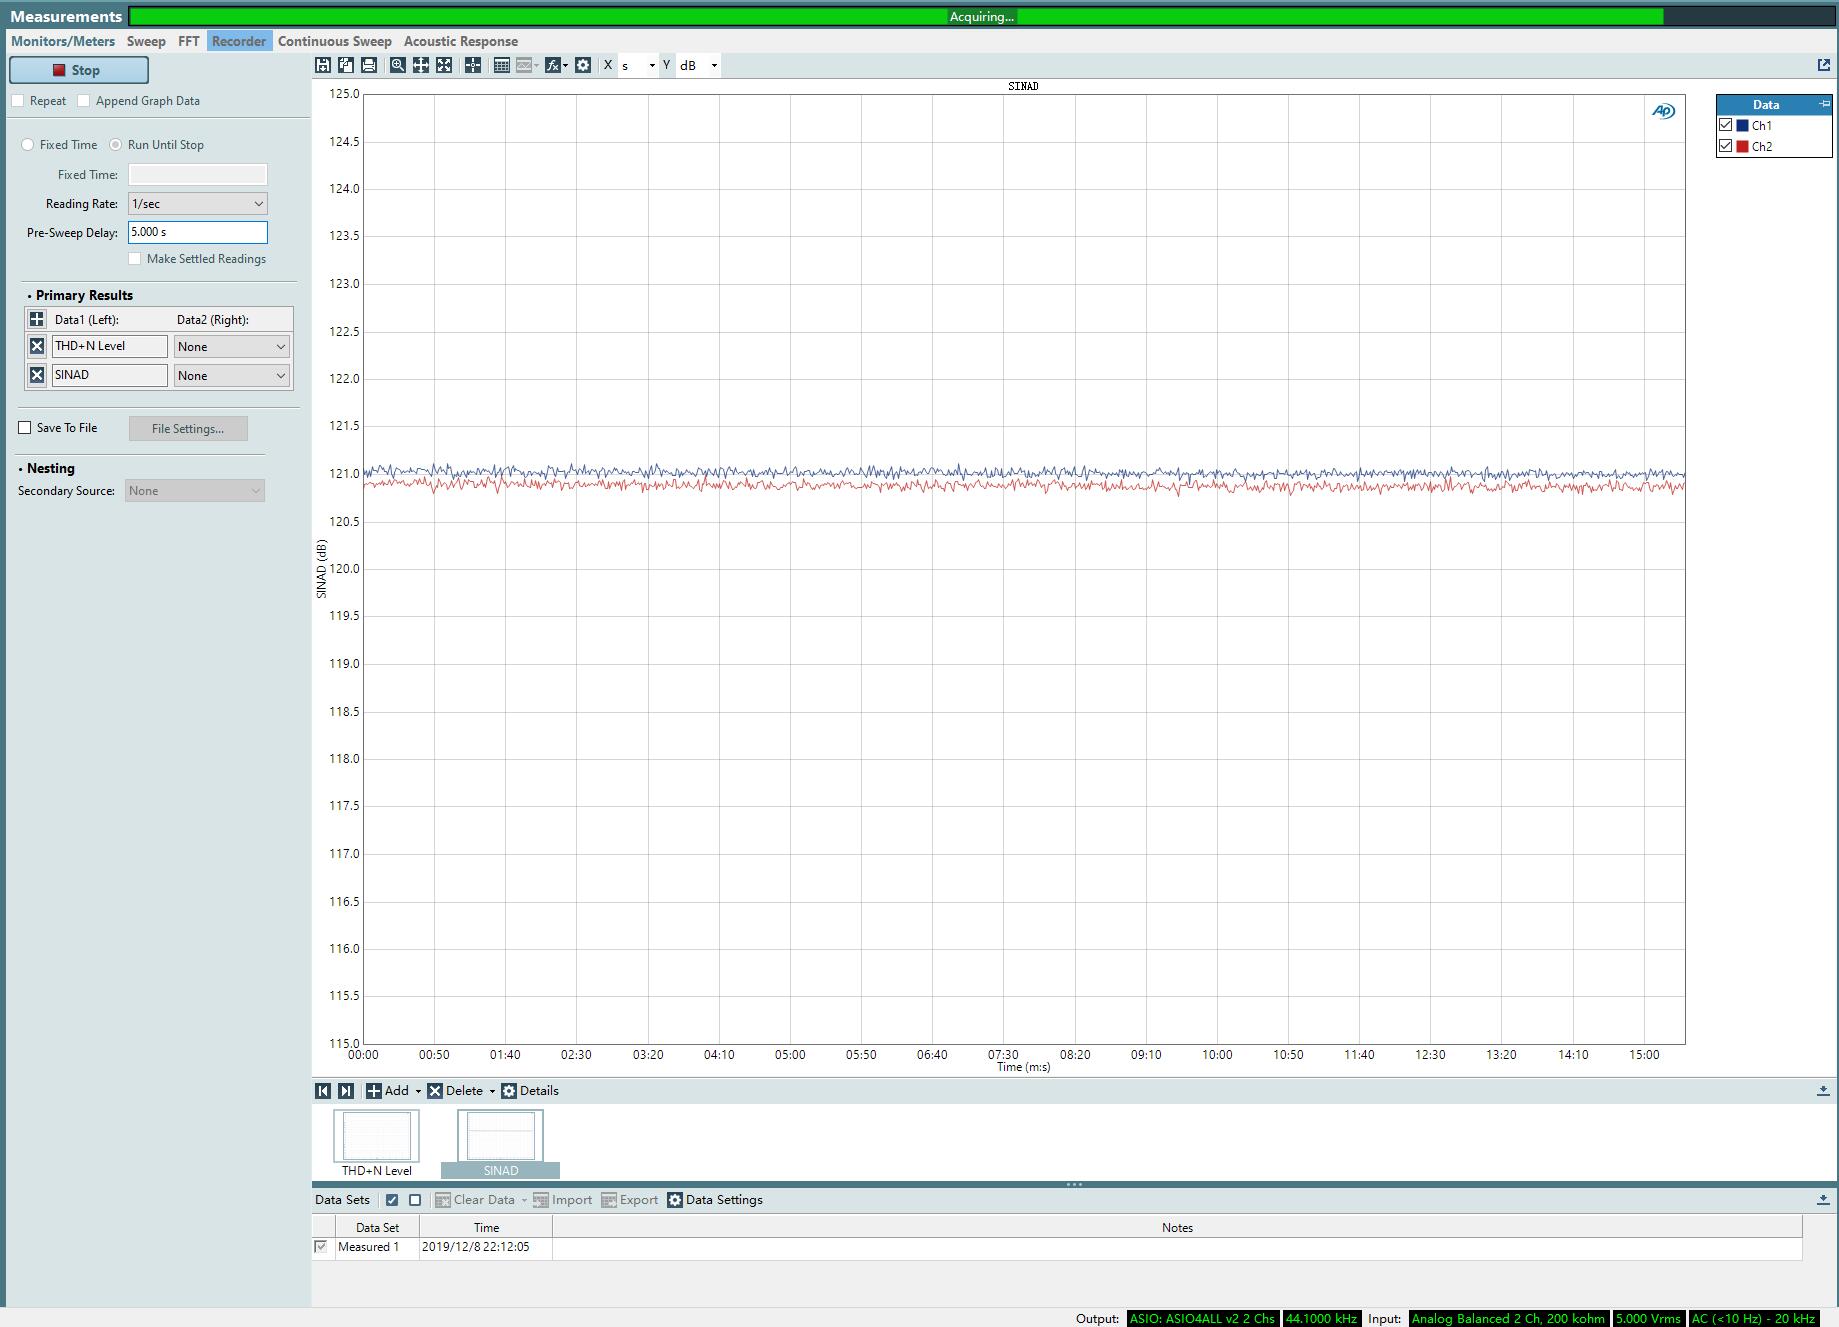The height and width of the screenshot is (1327, 1839).
Task: Click the fit-to-data expand icon
Action: 444,65
